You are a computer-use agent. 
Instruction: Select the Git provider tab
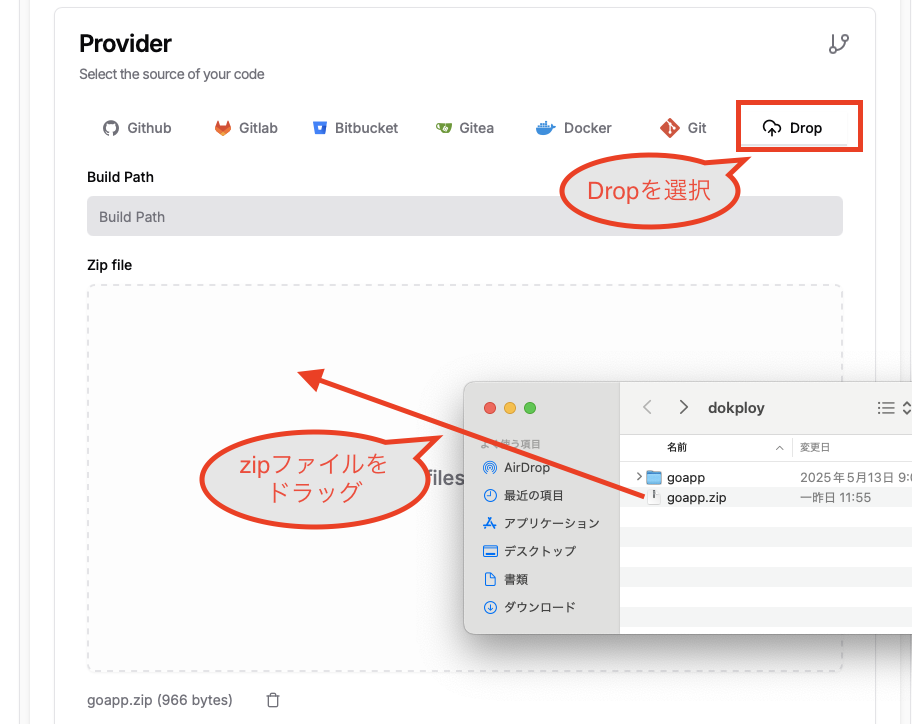click(683, 128)
